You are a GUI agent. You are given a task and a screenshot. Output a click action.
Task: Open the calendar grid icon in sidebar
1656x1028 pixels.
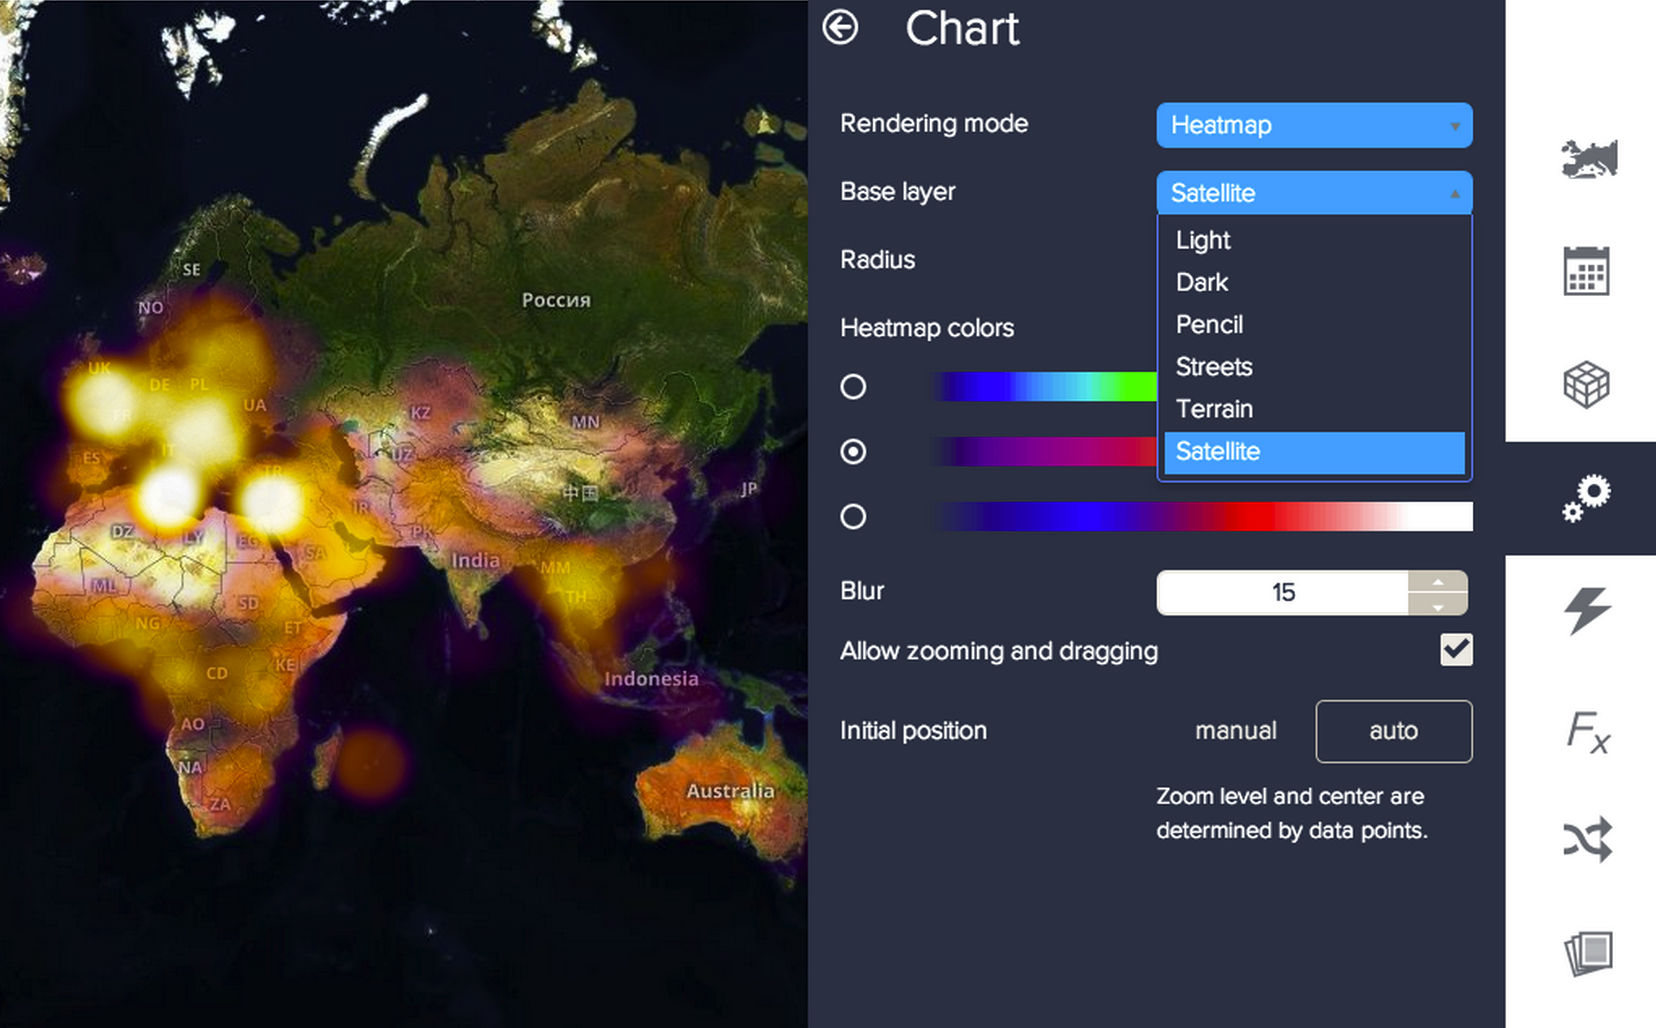1586,271
